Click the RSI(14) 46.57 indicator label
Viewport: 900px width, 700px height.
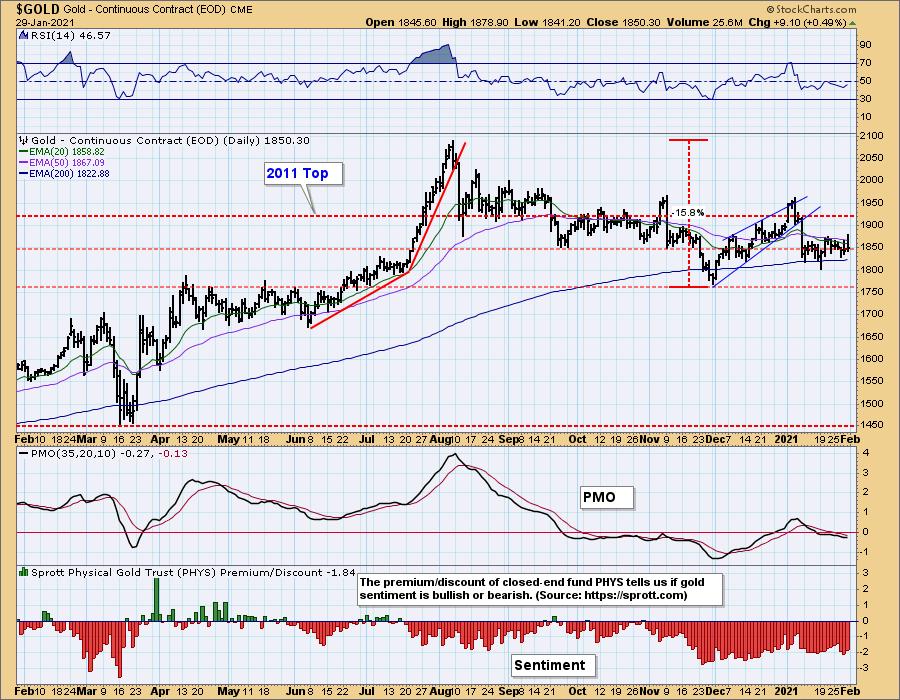coord(70,36)
